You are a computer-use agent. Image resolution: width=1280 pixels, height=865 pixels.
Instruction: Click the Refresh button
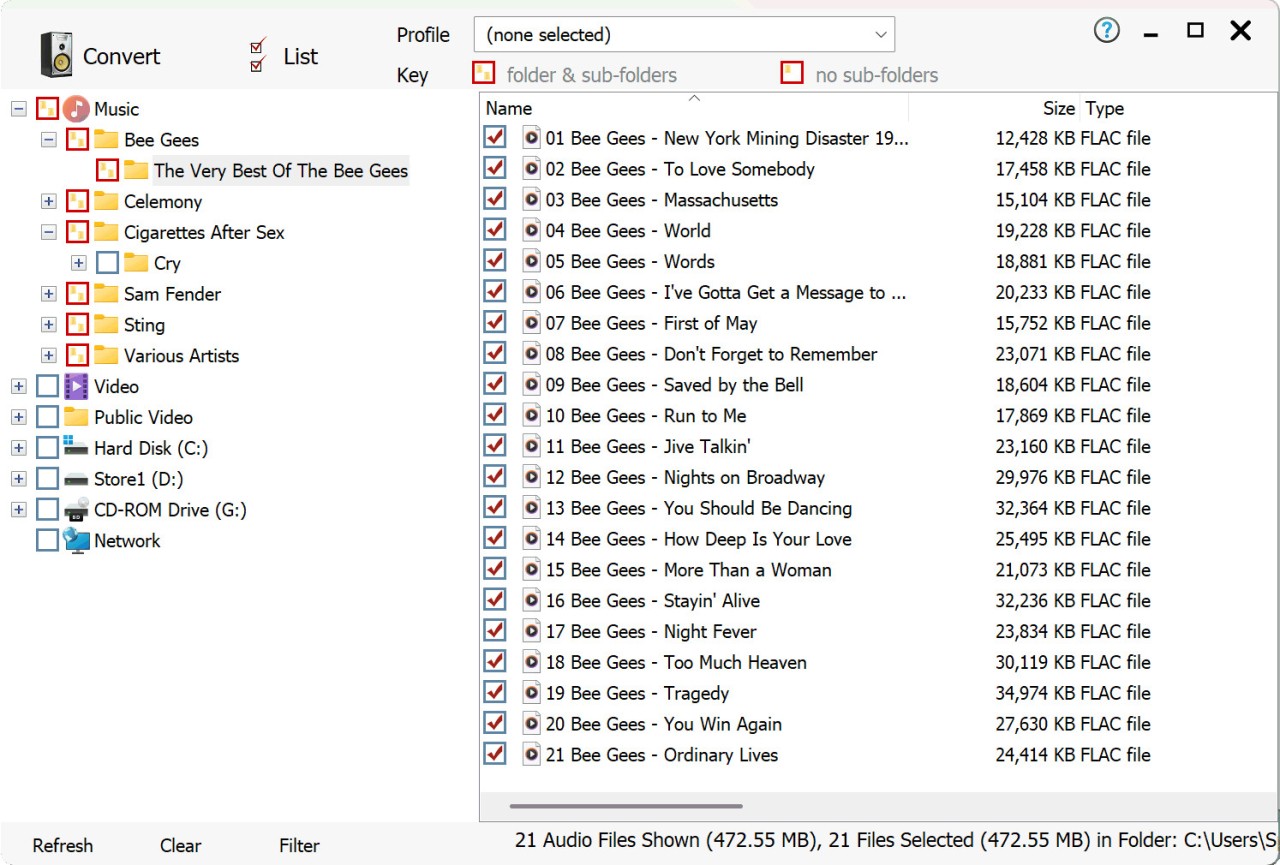[x=62, y=846]
